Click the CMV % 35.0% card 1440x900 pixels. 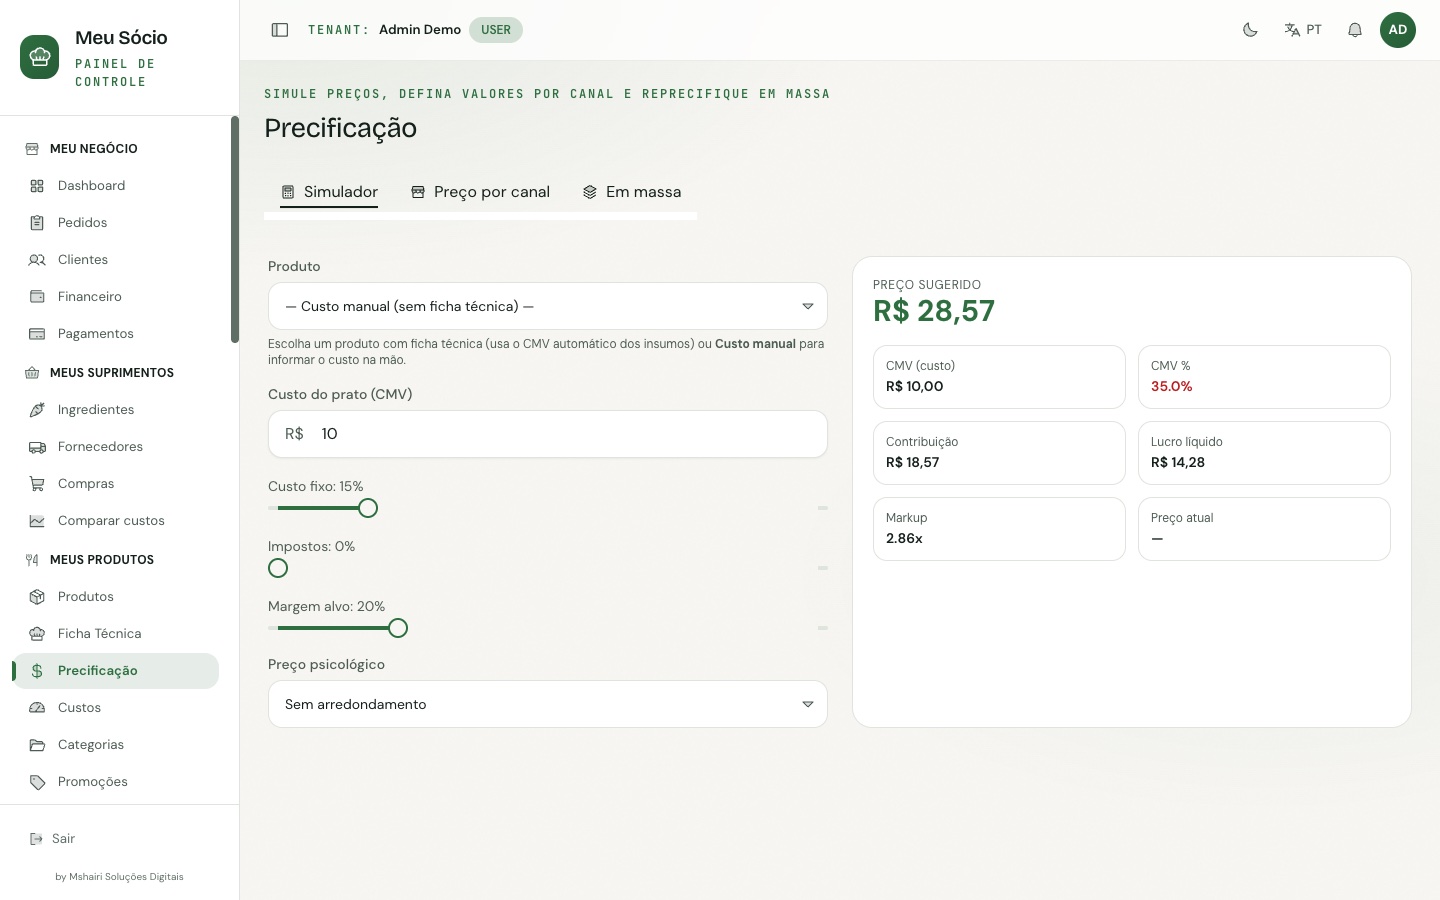click(1264, 377)
